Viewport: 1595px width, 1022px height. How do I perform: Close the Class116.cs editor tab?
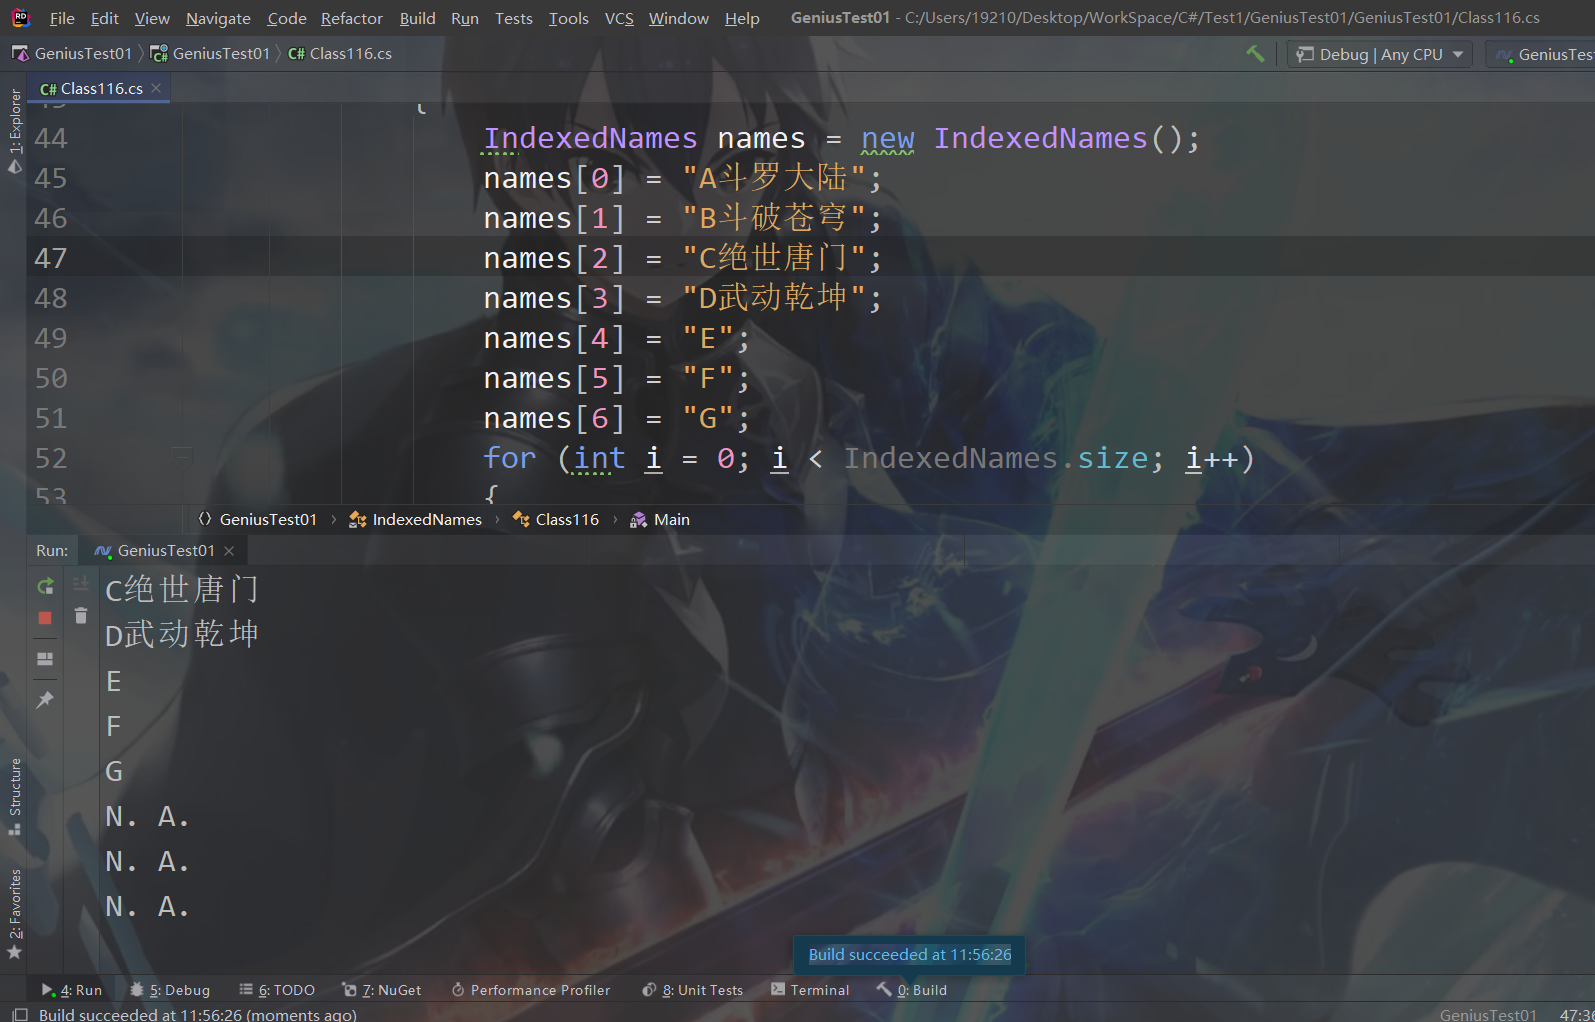click(156, 88)
